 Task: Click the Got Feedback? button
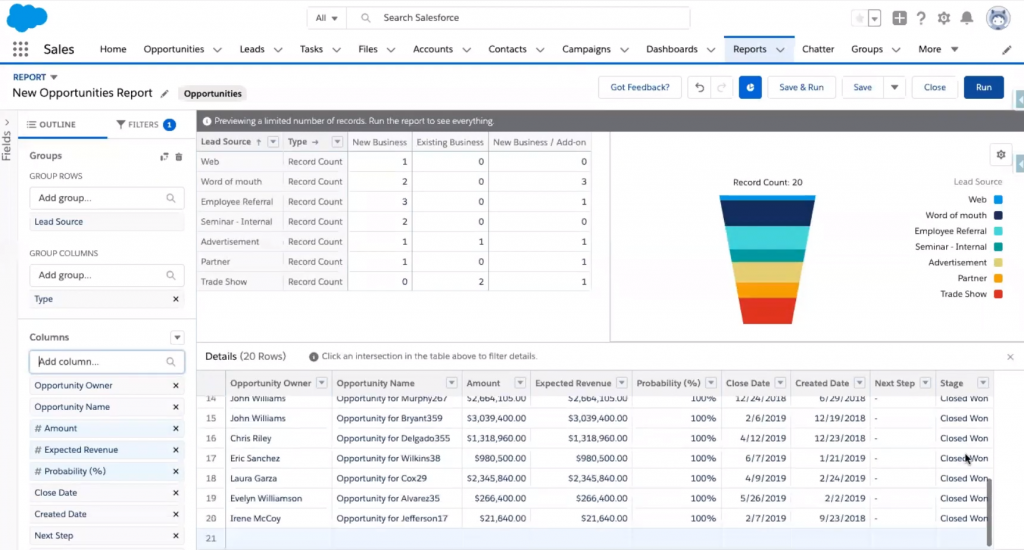click(639, 87)
